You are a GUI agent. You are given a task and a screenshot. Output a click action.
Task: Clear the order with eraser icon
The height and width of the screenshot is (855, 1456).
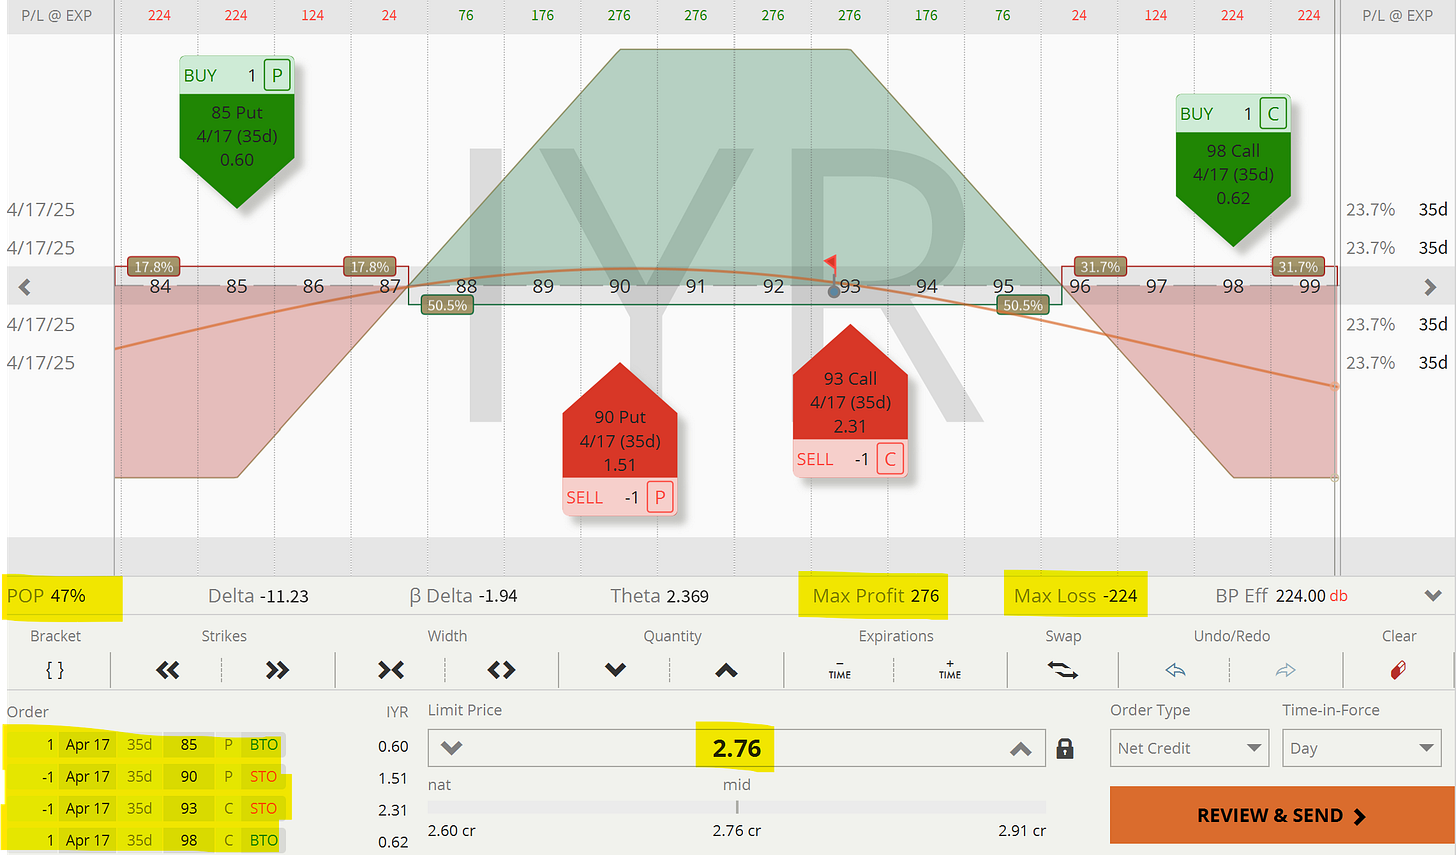click(1398, 670)
